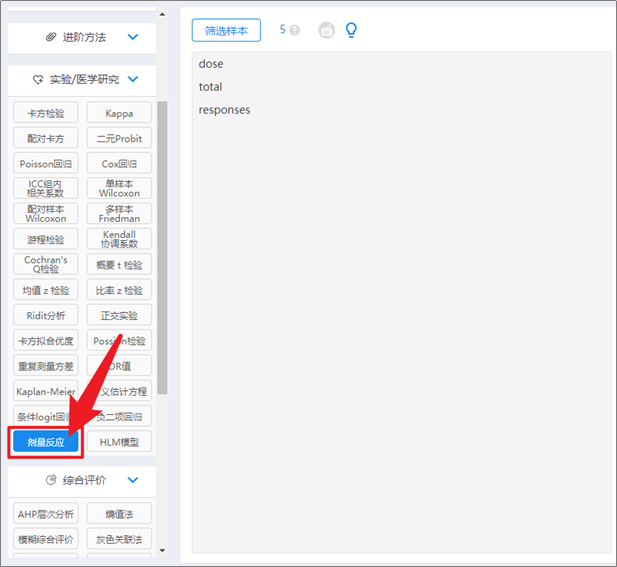Image resolution: width=617 pixels, height=567 pixels.
Task: Click the responses variable in the list
Action: (x=224, y=110)
